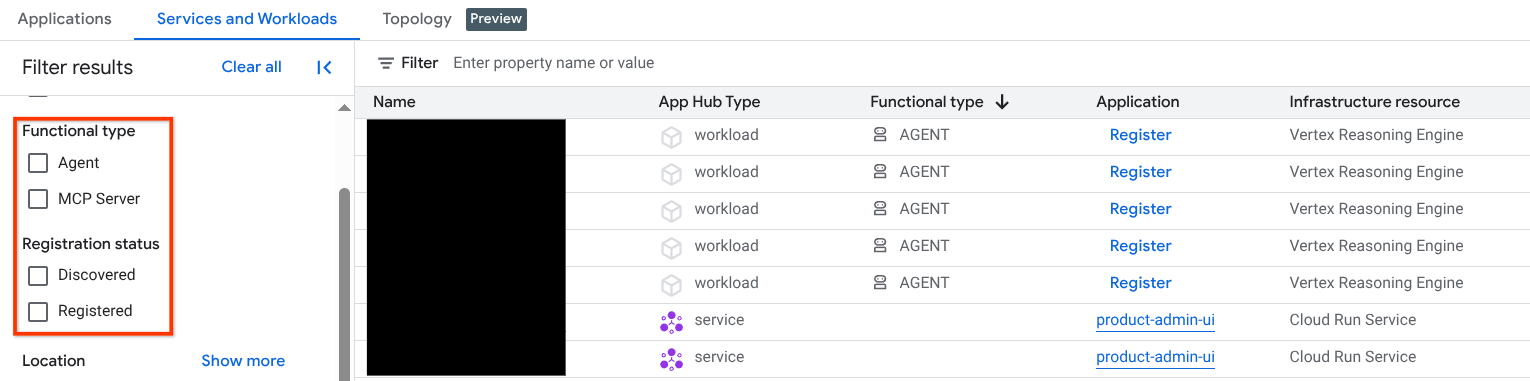Screen dimensions: 1530x381
Task: Open product-admin-ui link in the bottom row
Action: tap(1155, 357)
